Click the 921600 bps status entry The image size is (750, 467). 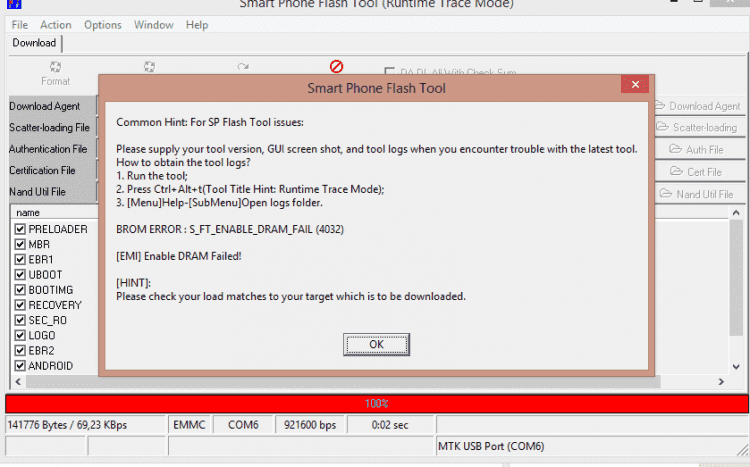point(310,425)
